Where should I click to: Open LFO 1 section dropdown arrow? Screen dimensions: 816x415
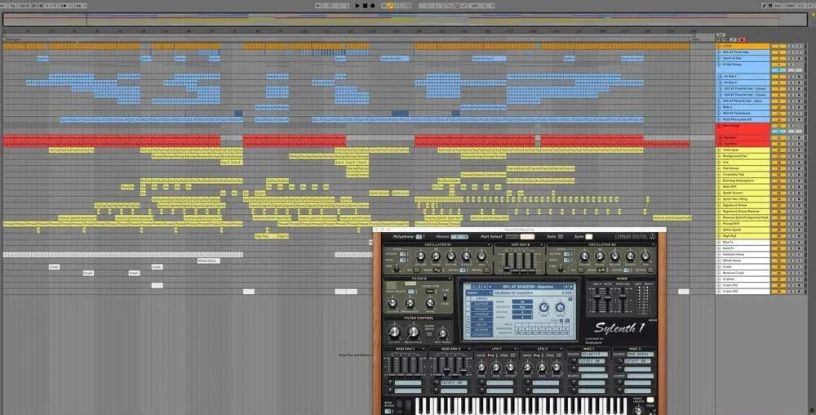coord(514,349)
